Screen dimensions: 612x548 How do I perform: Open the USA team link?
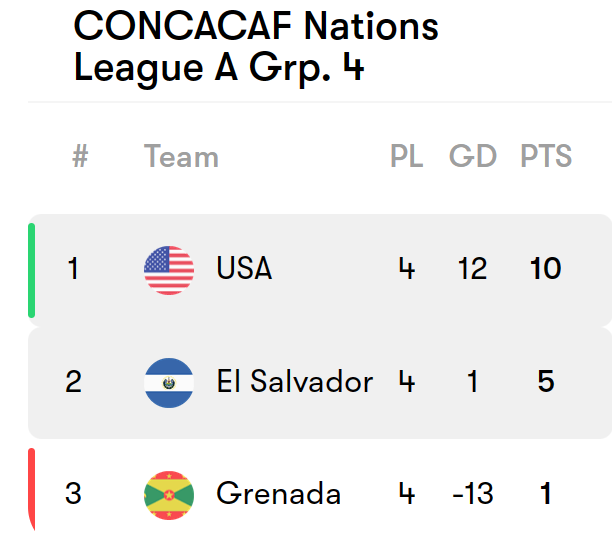click(244, 269)
